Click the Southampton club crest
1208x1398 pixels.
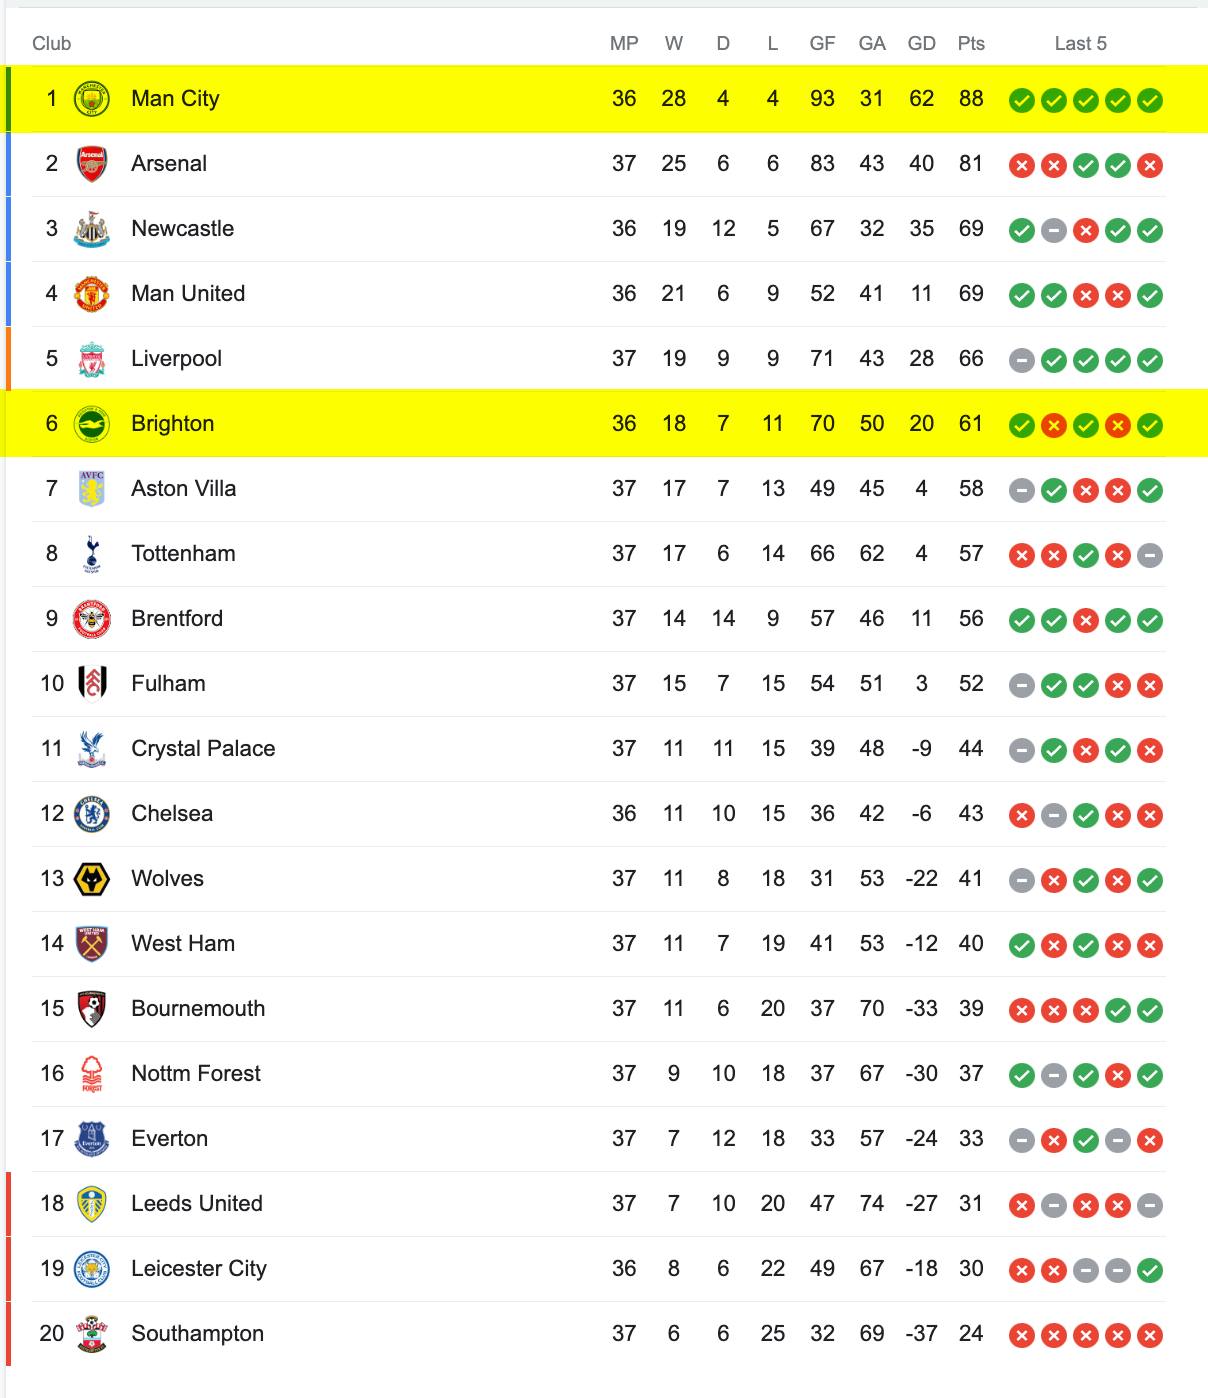(92, 1334)
